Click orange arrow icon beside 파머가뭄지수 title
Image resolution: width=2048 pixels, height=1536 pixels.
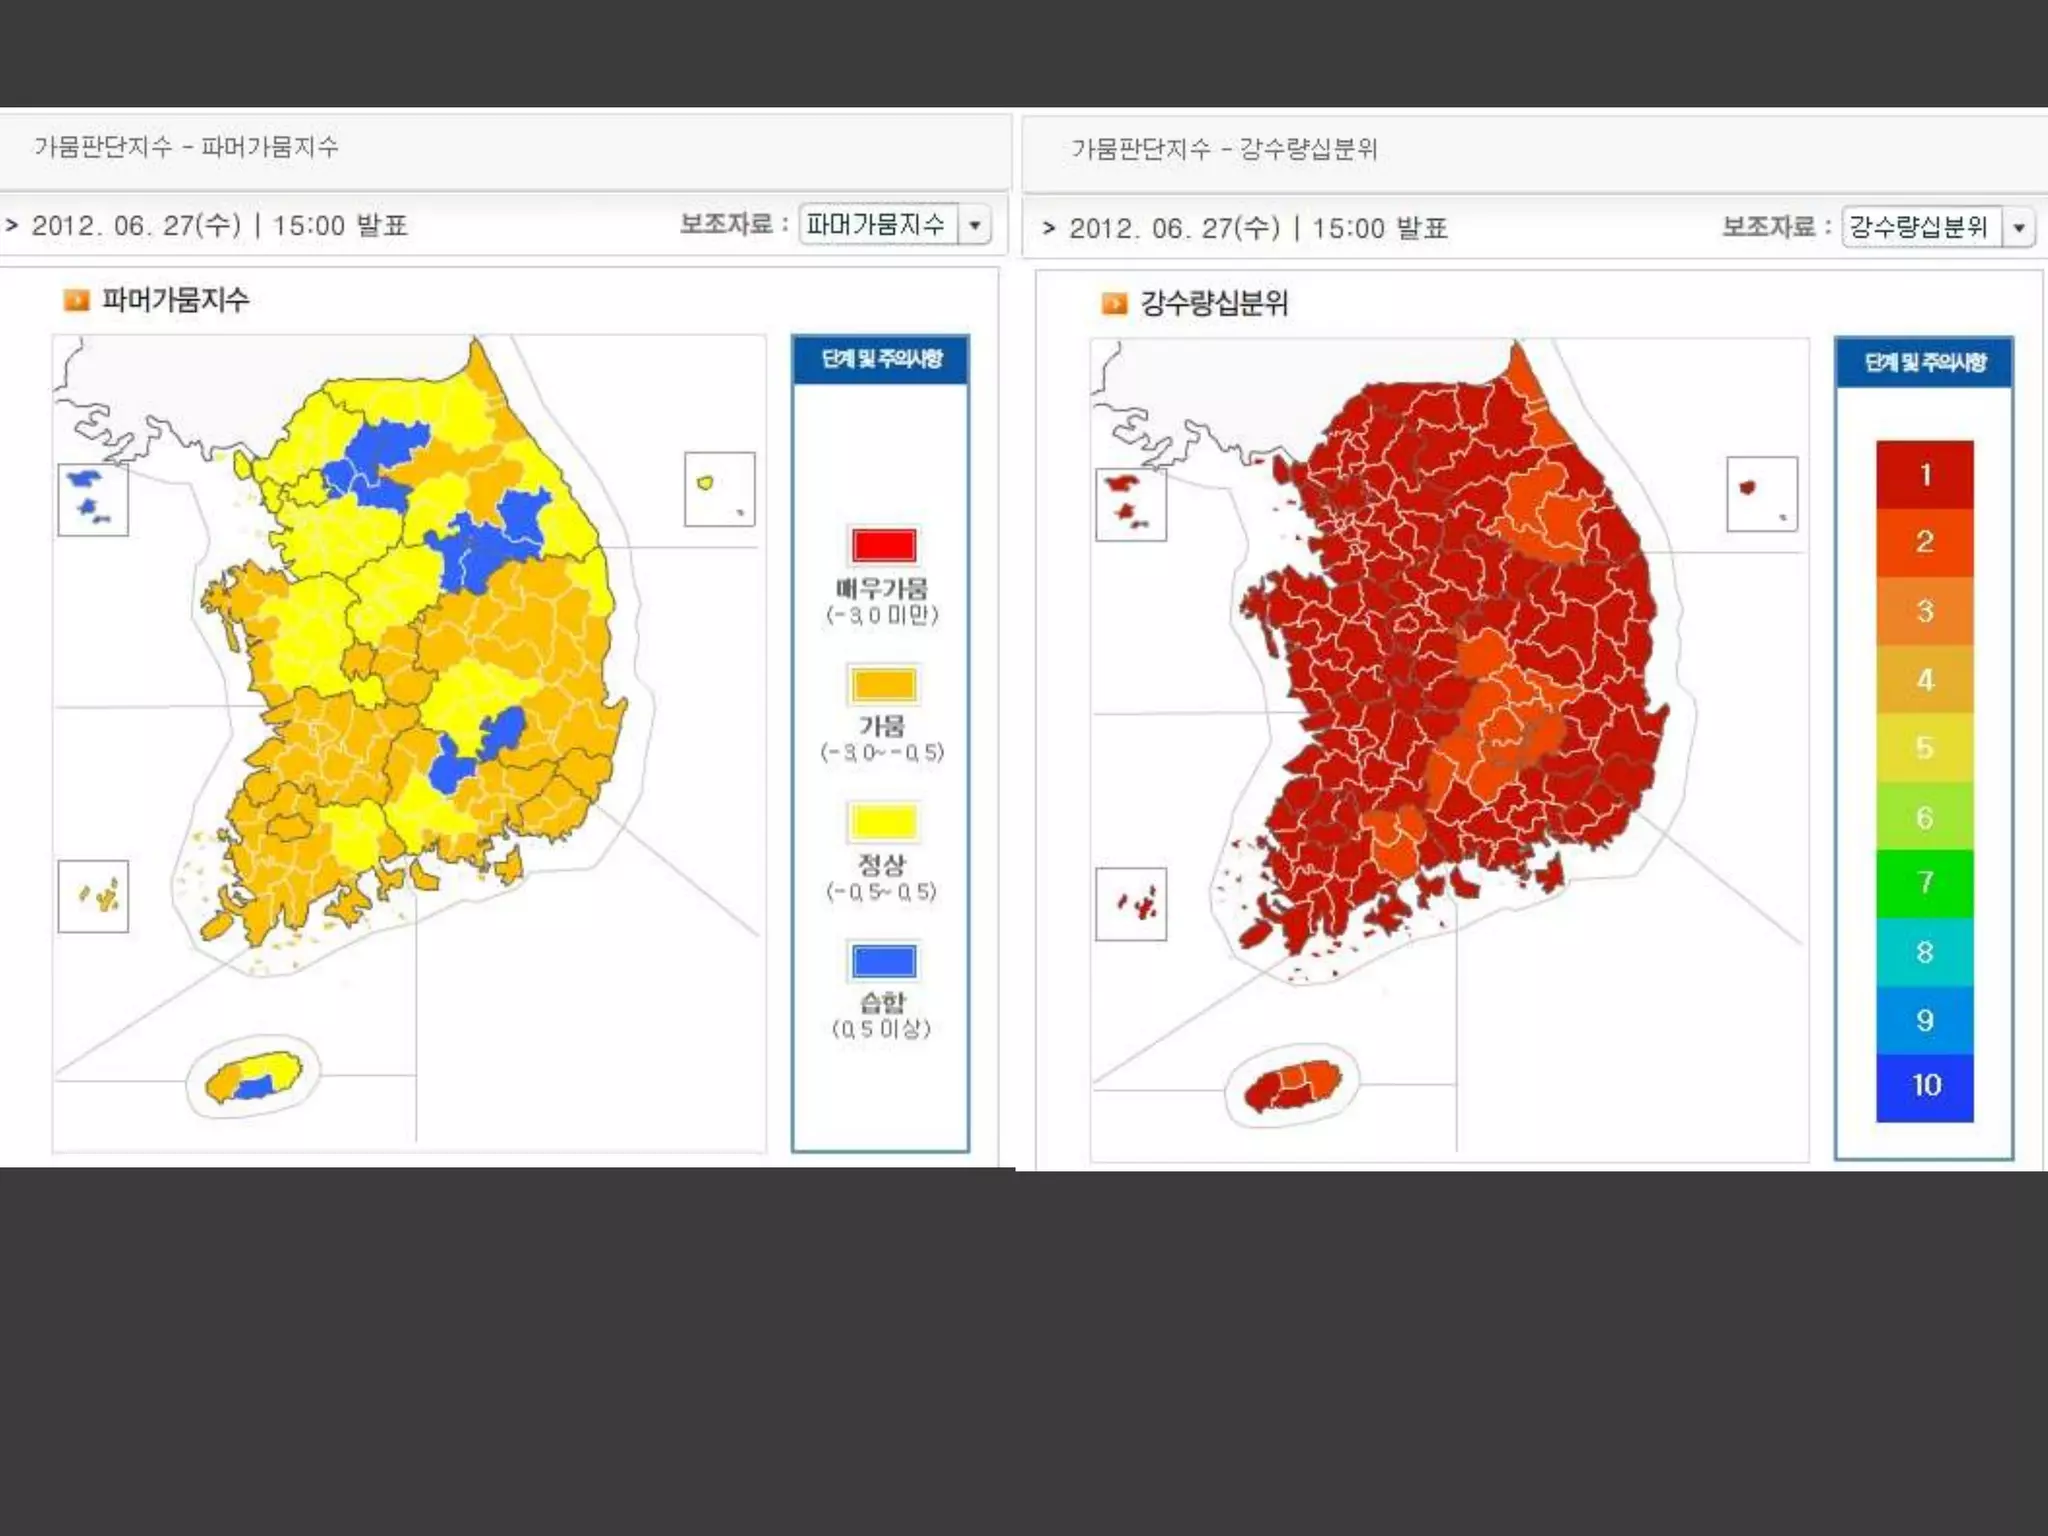76,300
